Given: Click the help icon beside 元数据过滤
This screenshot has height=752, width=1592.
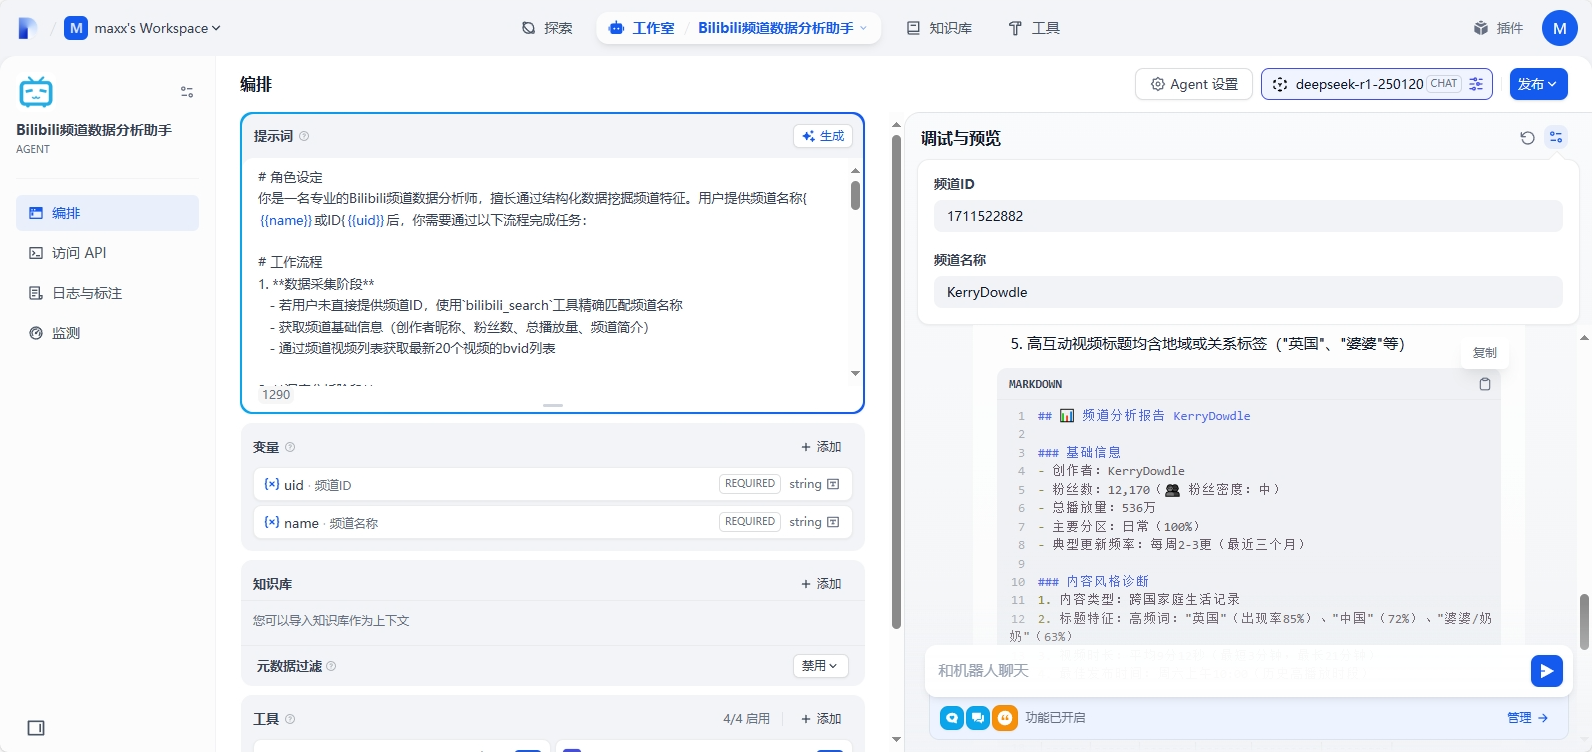Looking at the screenshot, I should click(x=331, y=666).
